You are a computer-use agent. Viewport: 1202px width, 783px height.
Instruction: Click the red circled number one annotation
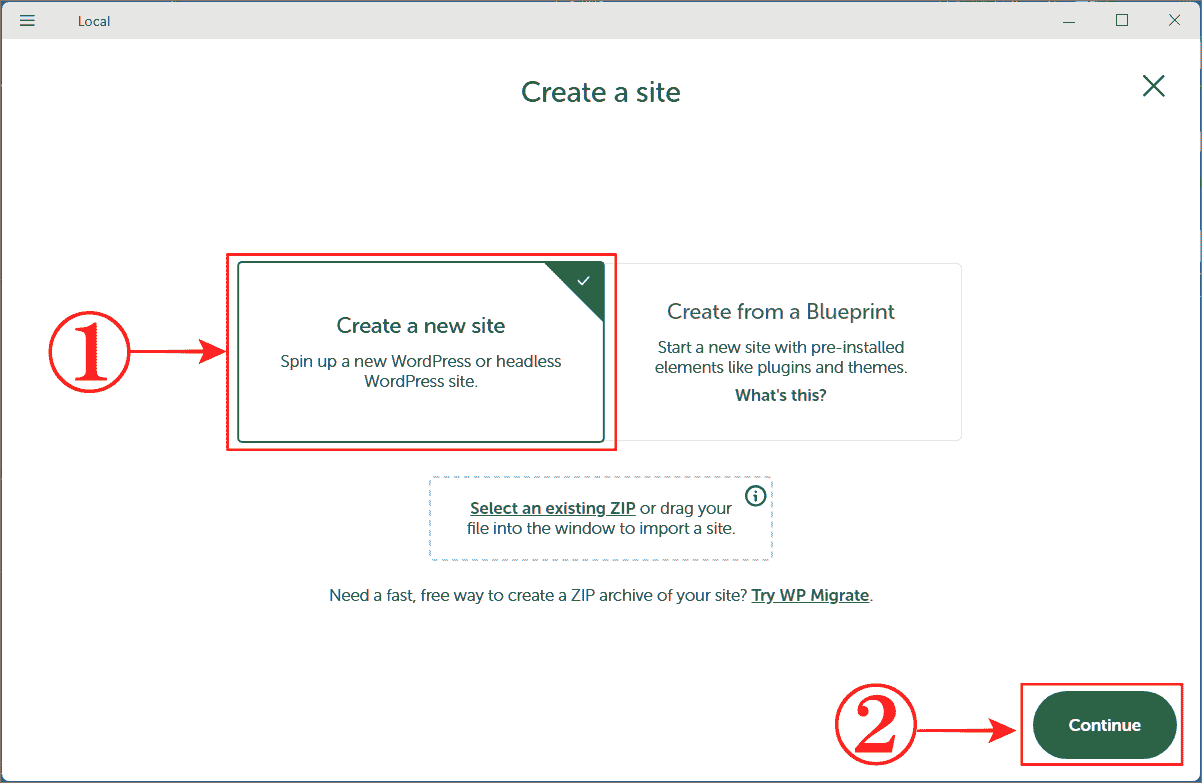pos(88,351)
